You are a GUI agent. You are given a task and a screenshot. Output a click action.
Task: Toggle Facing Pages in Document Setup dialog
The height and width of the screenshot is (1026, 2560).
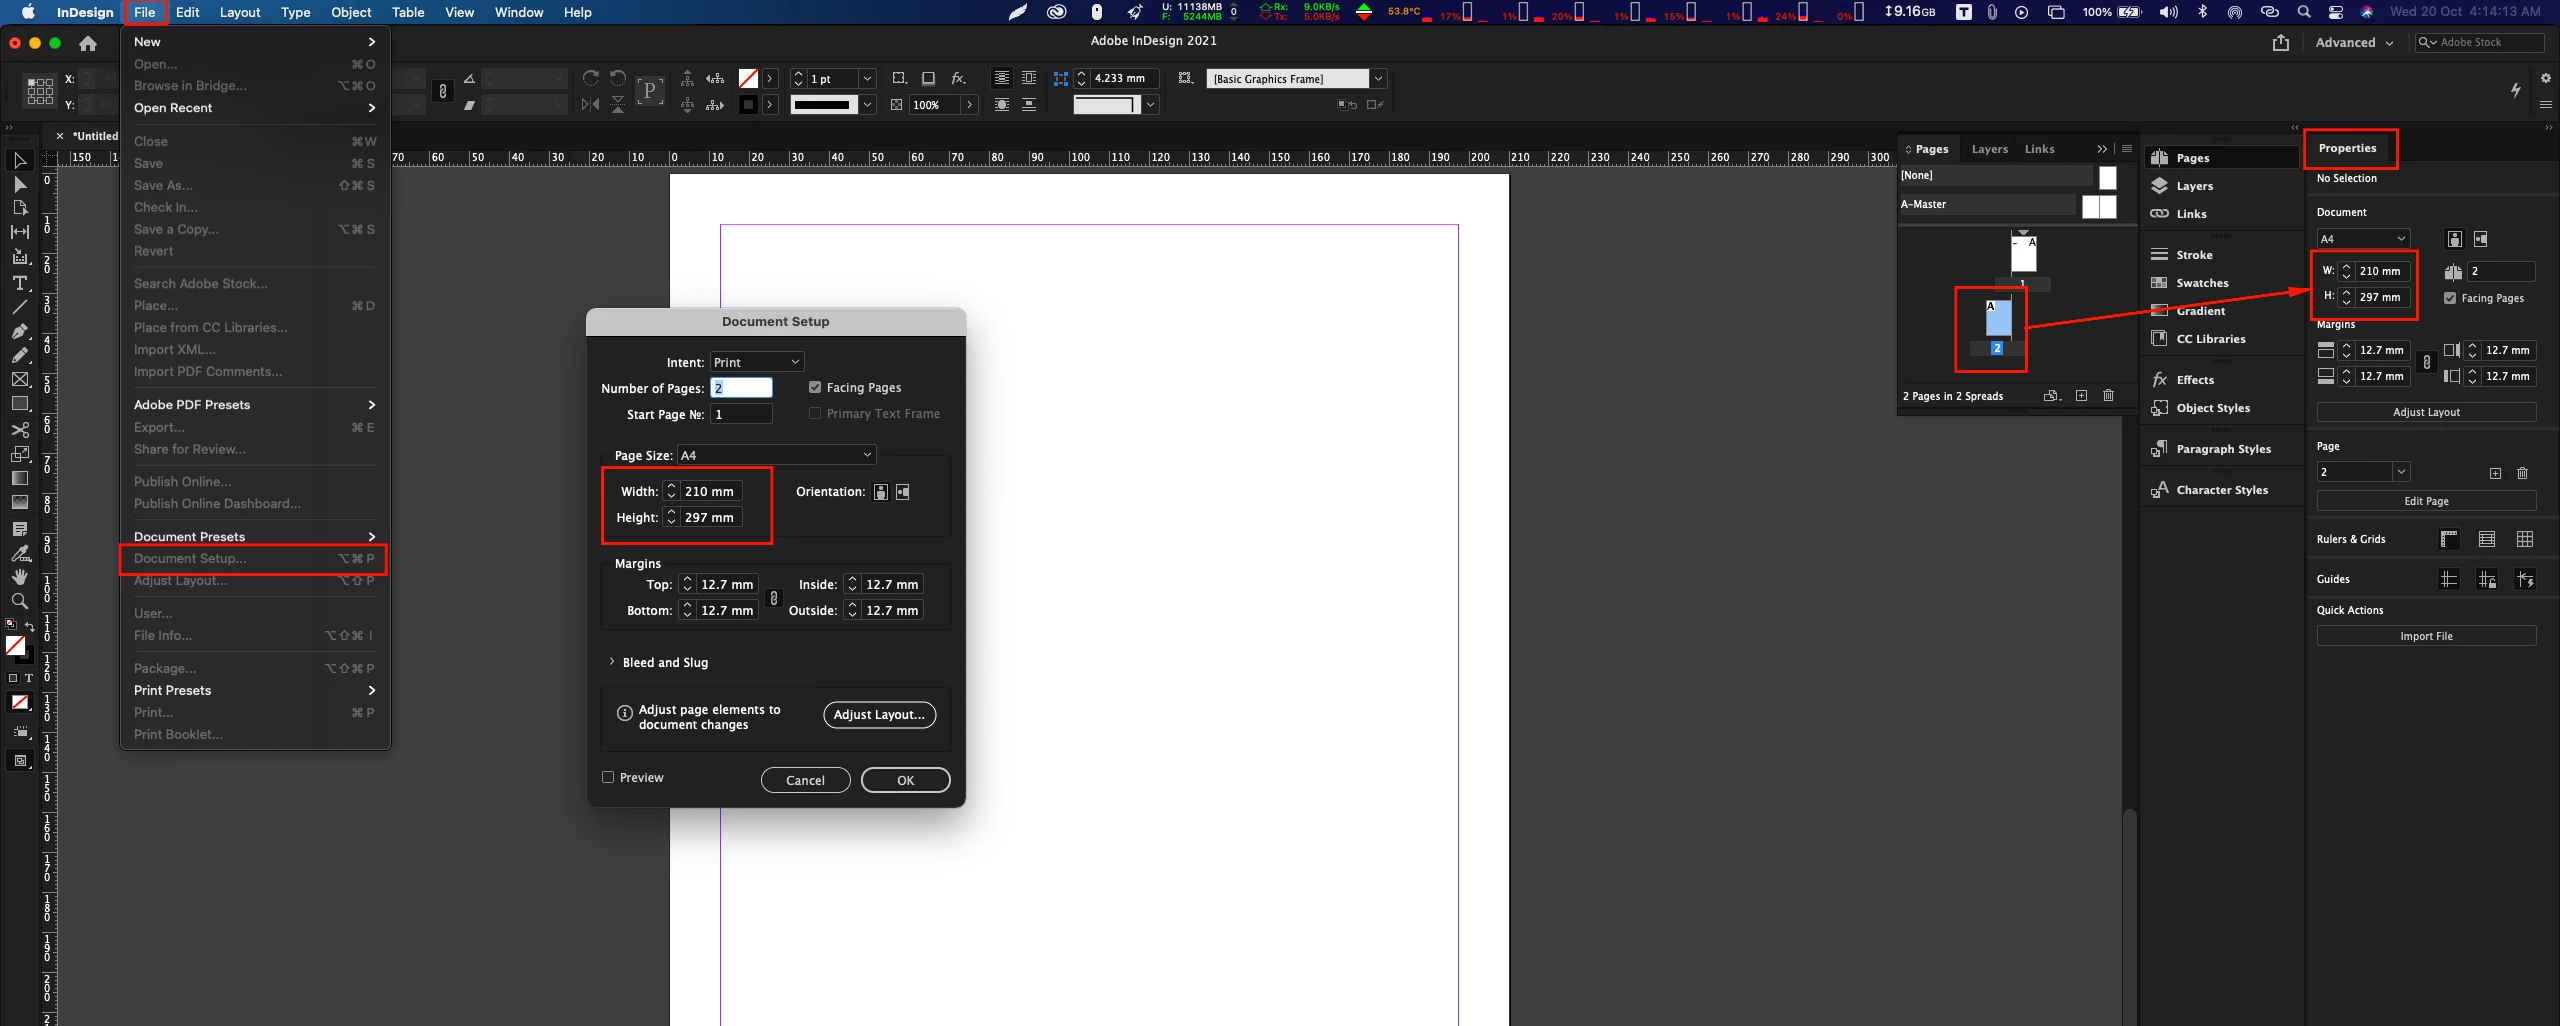click(815, 387)
